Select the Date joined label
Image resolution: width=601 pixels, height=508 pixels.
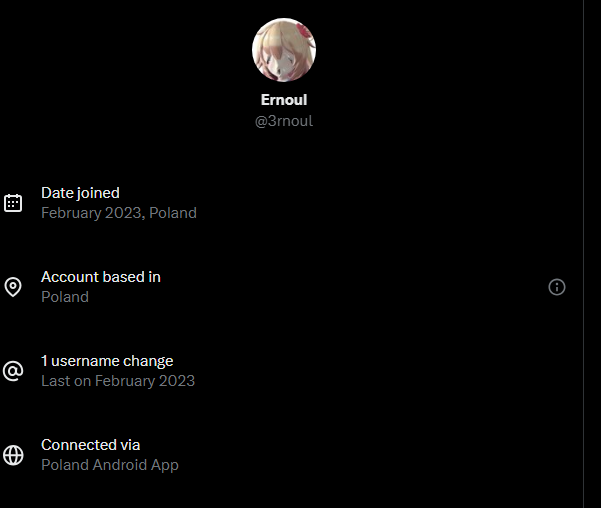80,193
